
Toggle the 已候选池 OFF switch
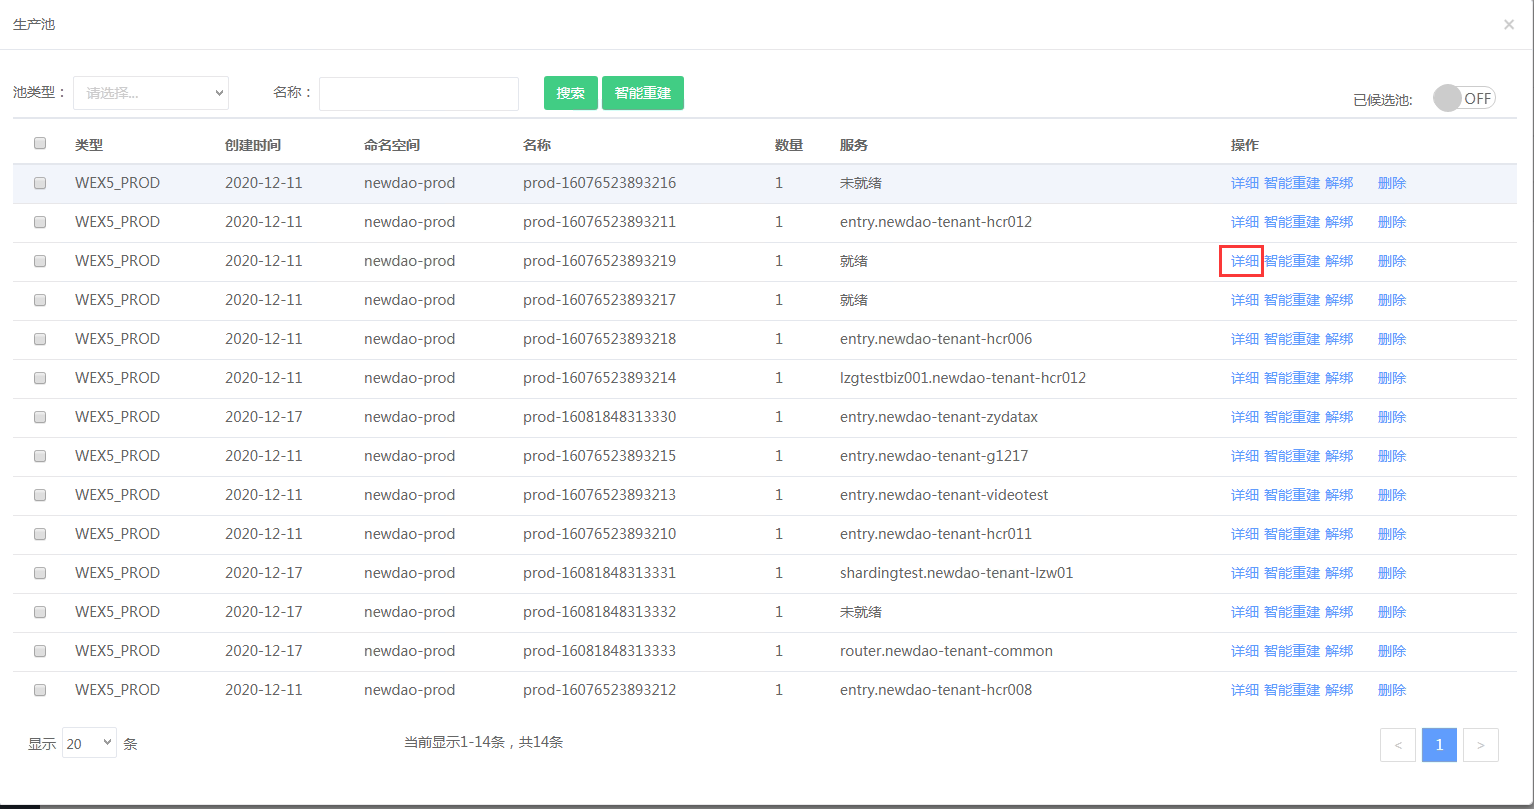pyautogui.click(x=1464, y=98)
